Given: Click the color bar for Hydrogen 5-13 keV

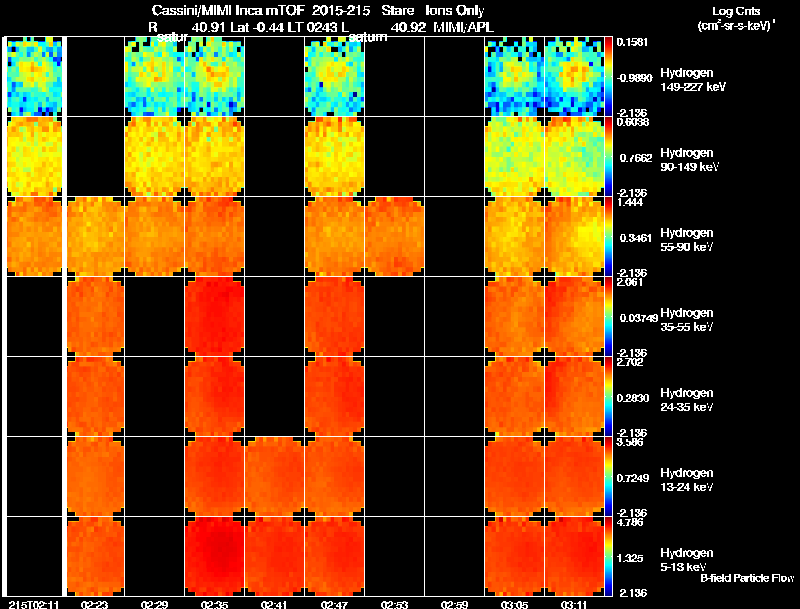Looking at the screenshot, I should (608, 556).
